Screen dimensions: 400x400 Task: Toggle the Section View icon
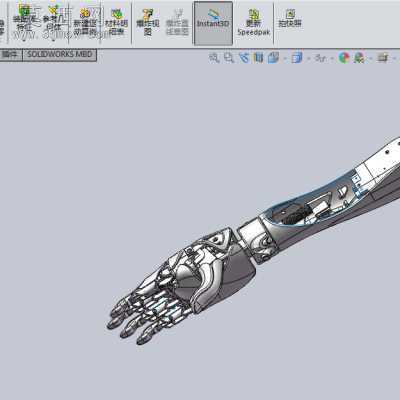click(258, 58)
